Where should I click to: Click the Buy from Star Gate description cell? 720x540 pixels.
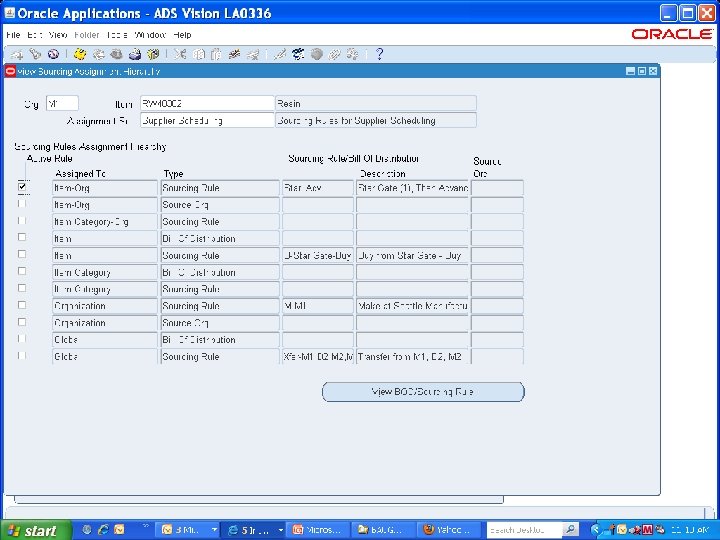pos(412,255)
